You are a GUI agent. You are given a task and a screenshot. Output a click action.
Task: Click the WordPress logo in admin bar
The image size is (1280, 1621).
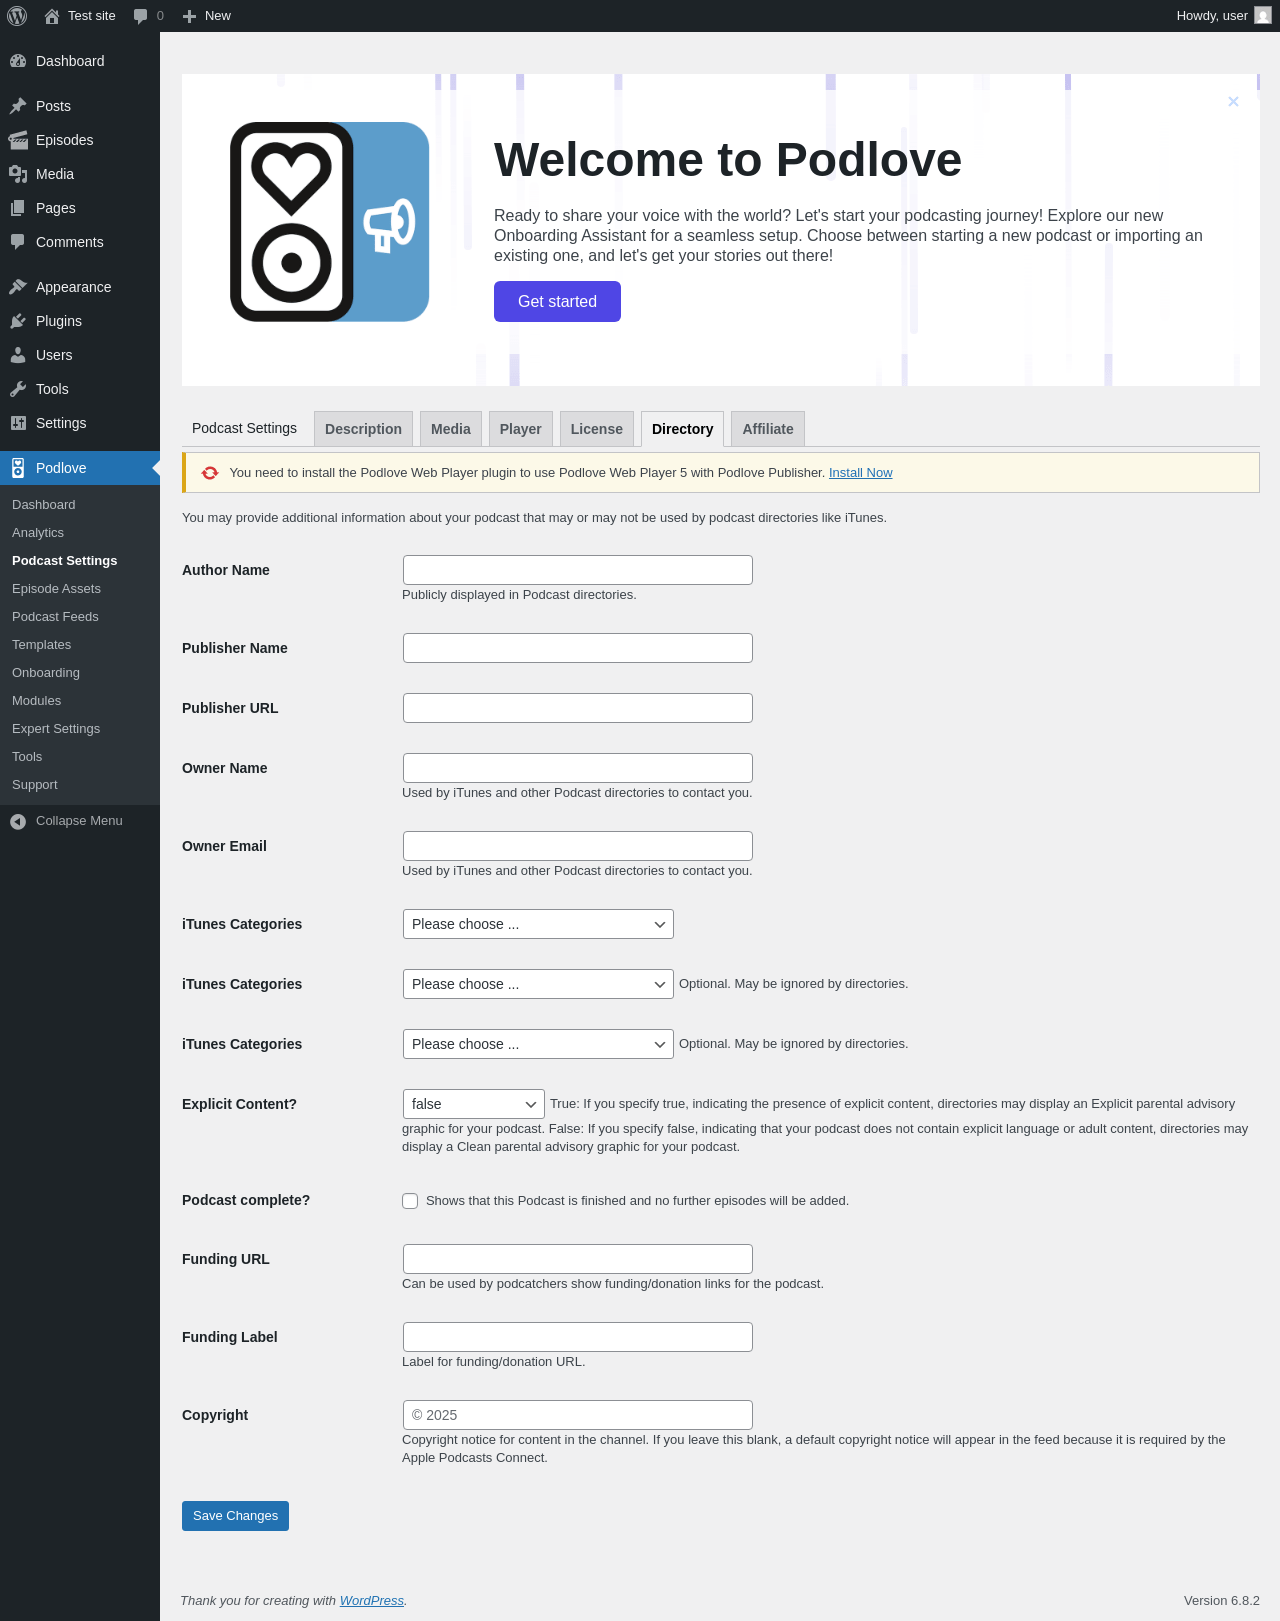[16, 16]
